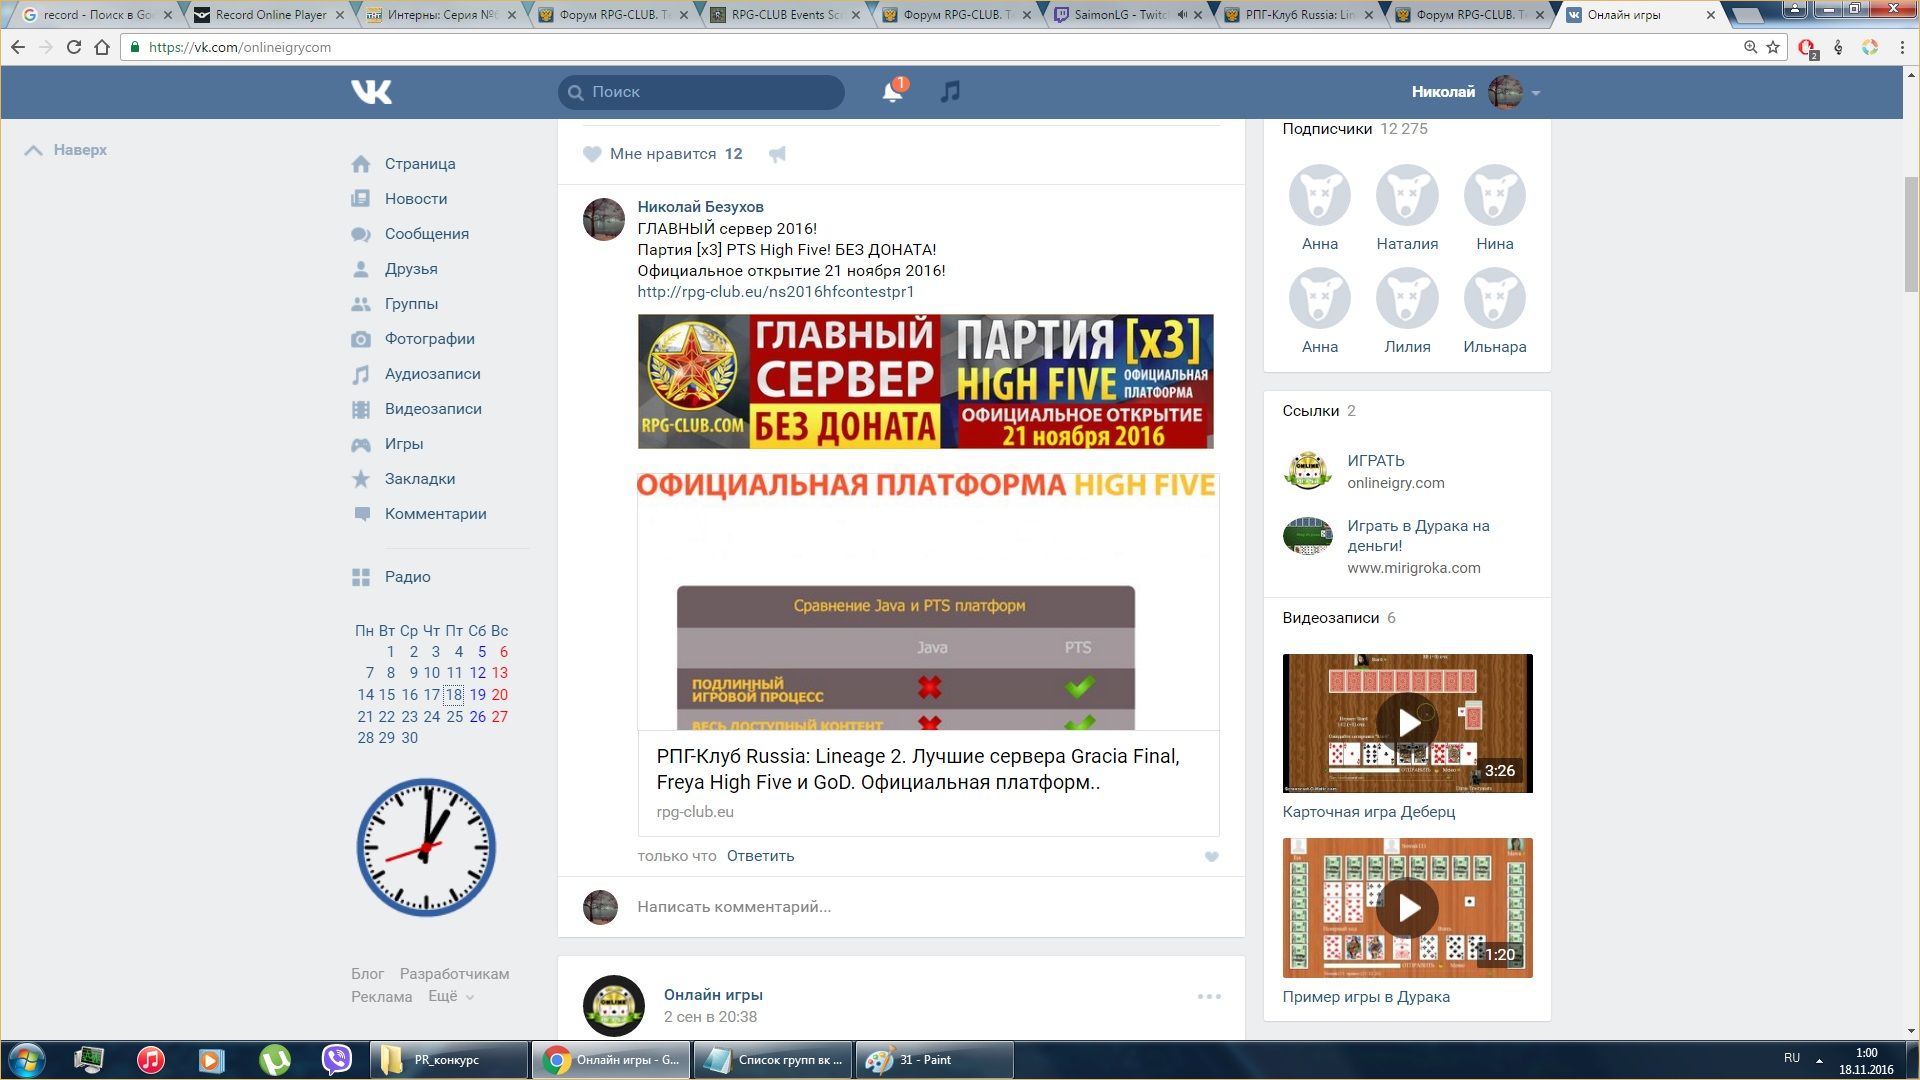1920x1080 pixels.
Task: Expand the Николай profile dropdown arrow
Action: (x=1536, y=93)
